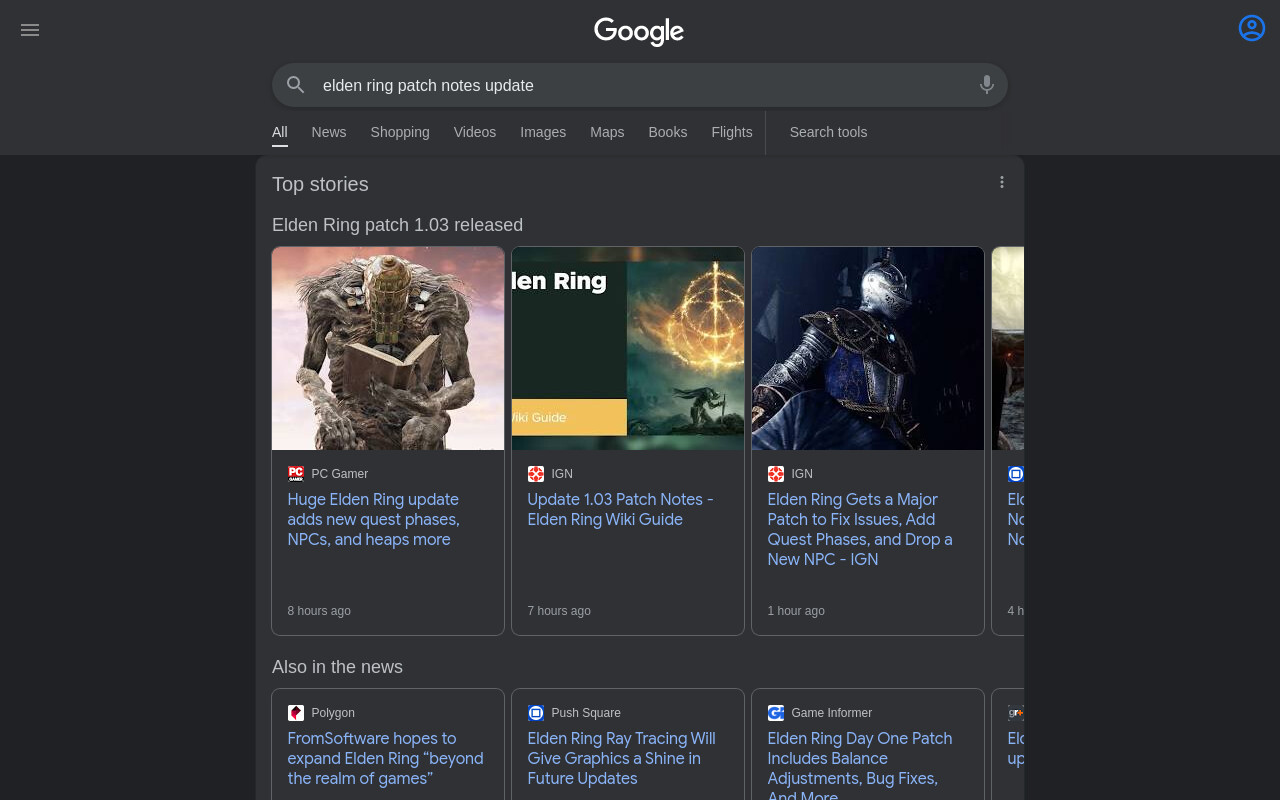
Task: Click the Google logo
Action: pyautogui.click(x=639, y=31)
